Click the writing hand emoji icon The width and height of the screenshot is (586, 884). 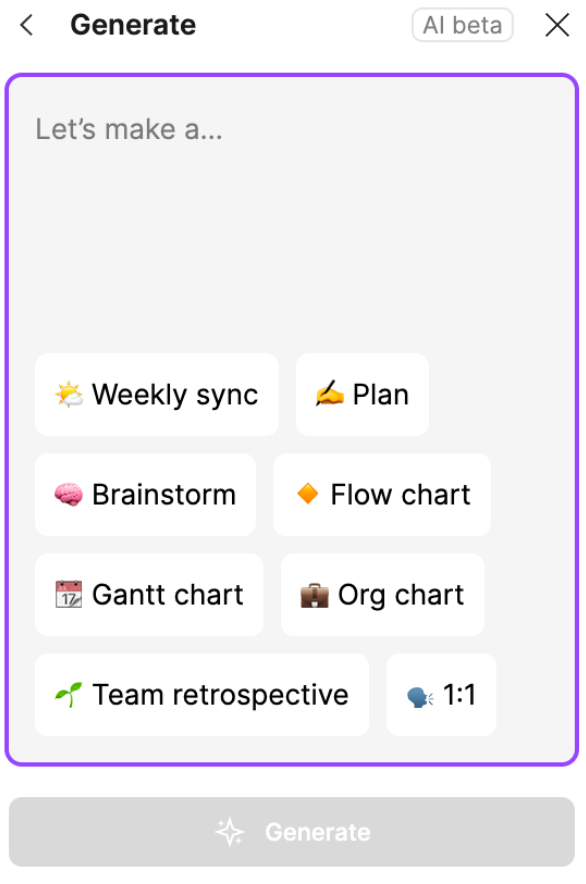tap(329, 394)
